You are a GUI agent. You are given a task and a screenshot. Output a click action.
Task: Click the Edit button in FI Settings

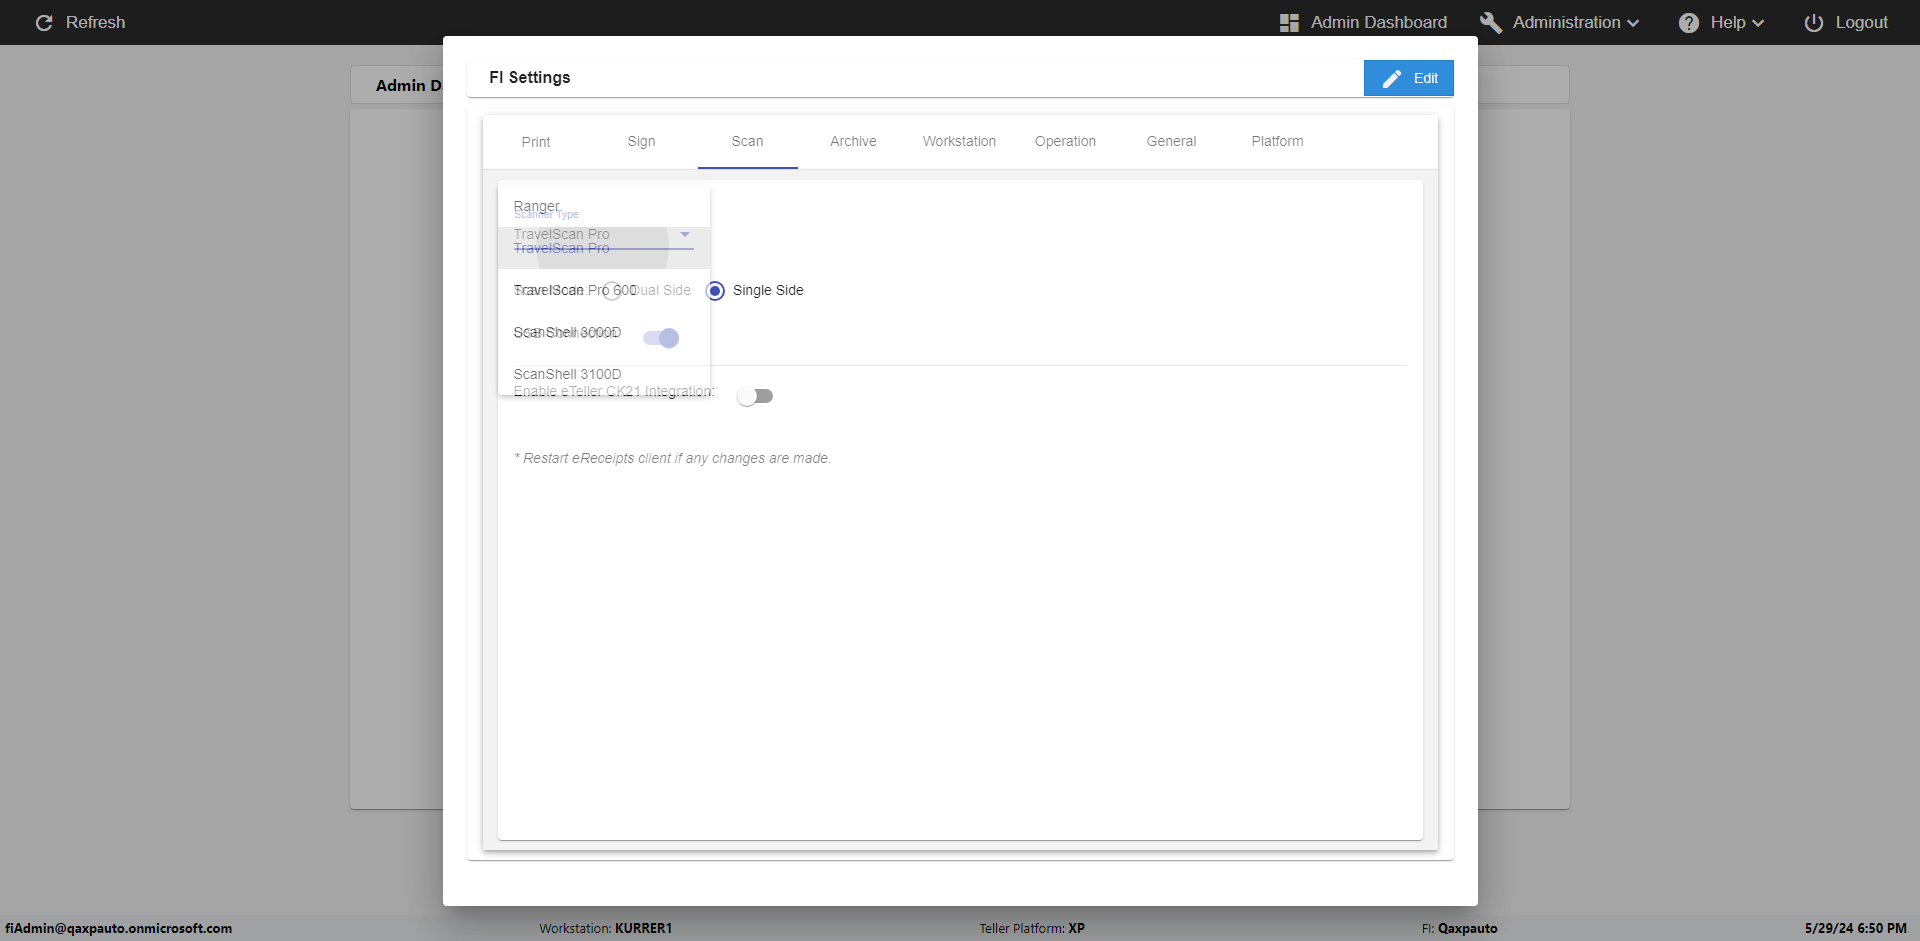tap(1408, 78)
